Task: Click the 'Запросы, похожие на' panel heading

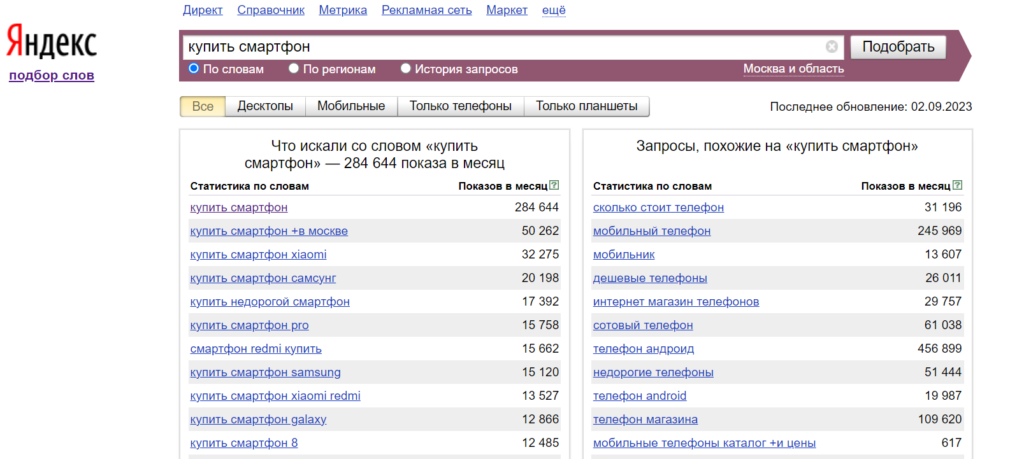Action: pyautogui.click(x=777, y=146)
